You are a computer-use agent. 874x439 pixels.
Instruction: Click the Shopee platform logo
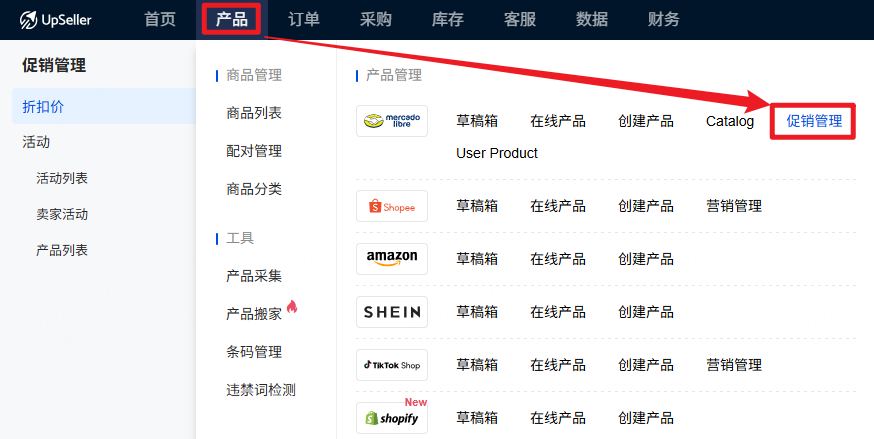tap(391, 206)
